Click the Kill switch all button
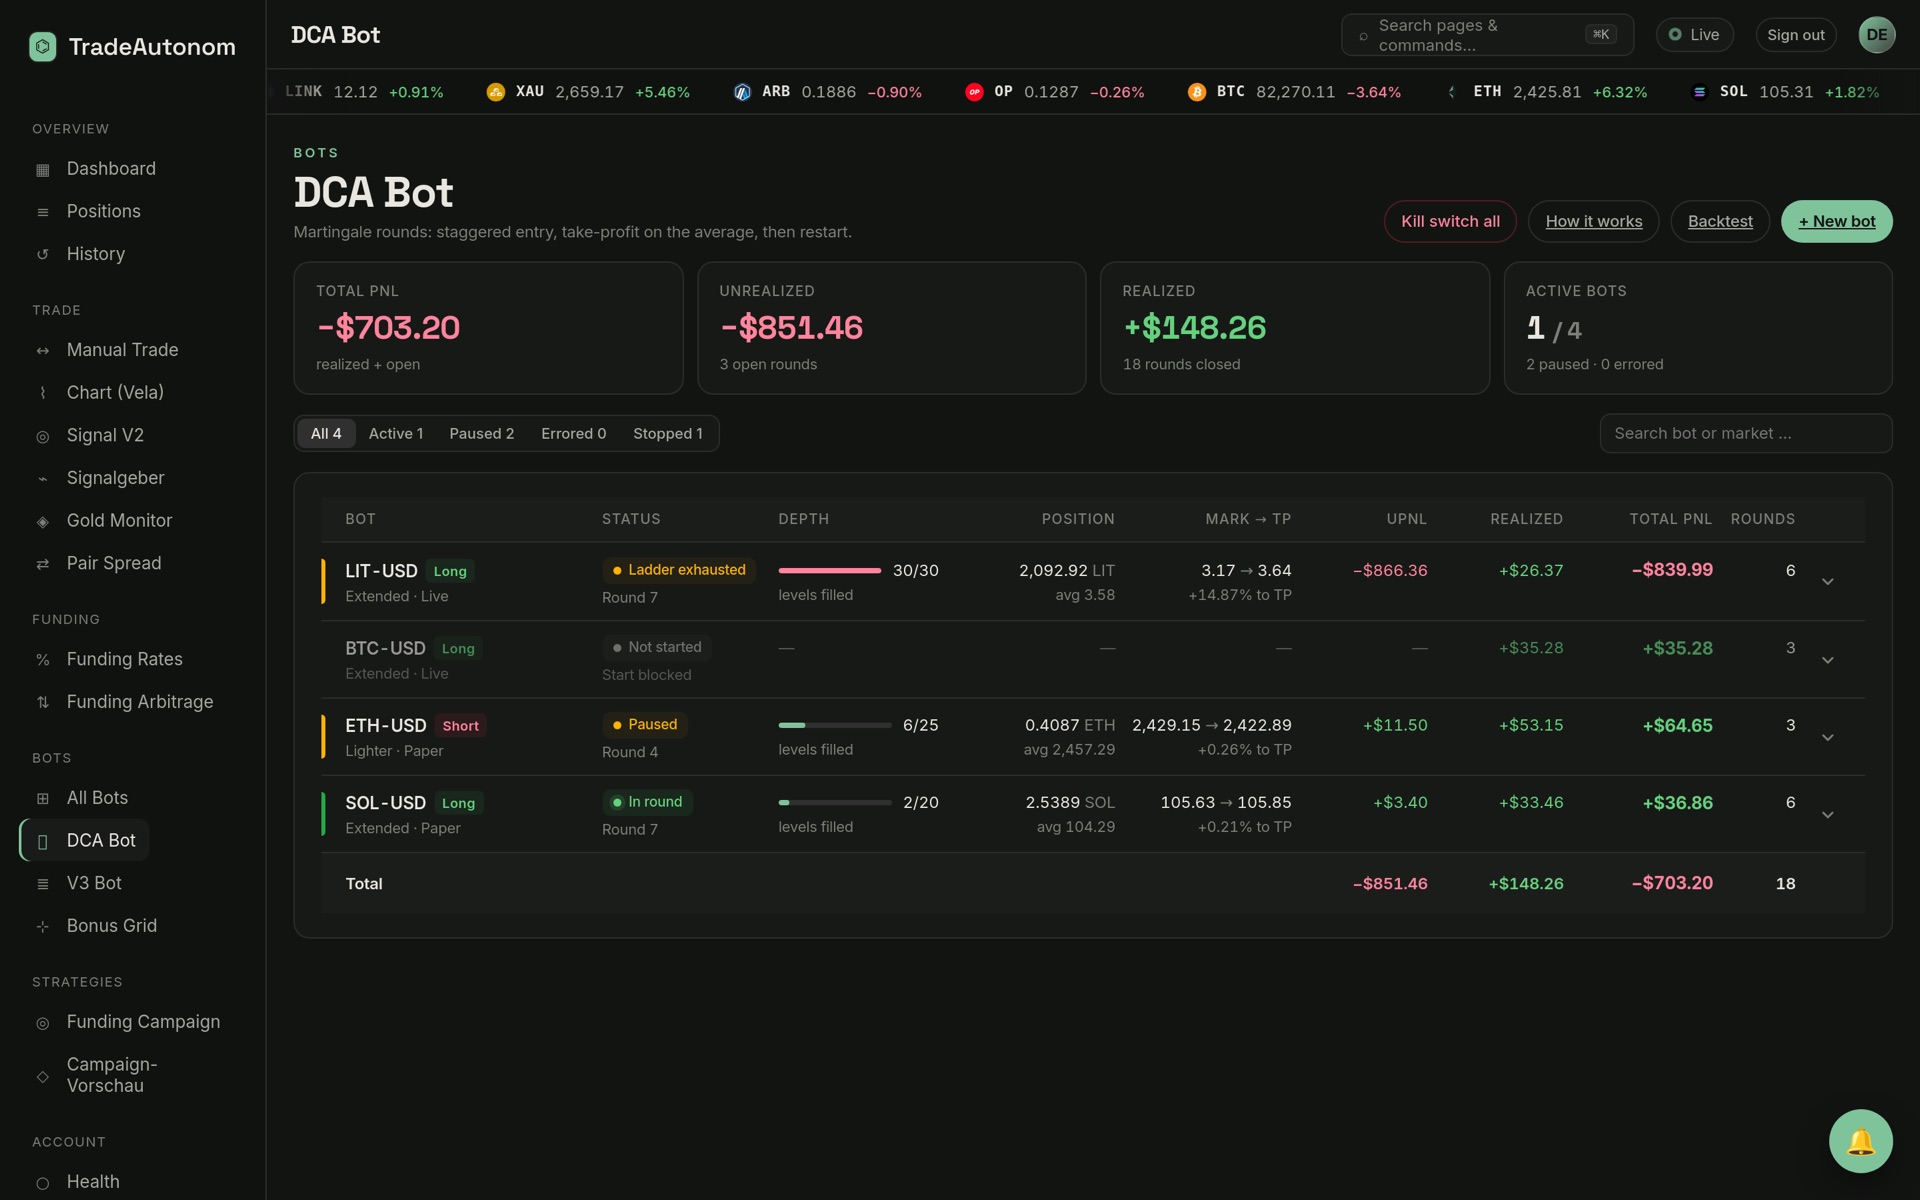Image resolution: width=1920 pixels, height=1200 pixels. coord(1450,221)
